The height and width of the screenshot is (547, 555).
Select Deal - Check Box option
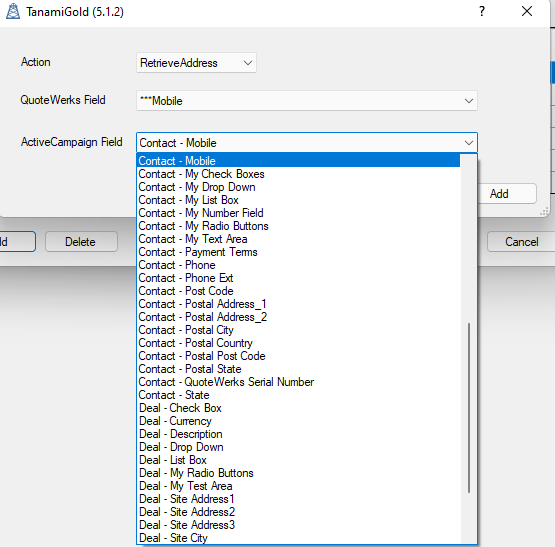pos(299,408)
